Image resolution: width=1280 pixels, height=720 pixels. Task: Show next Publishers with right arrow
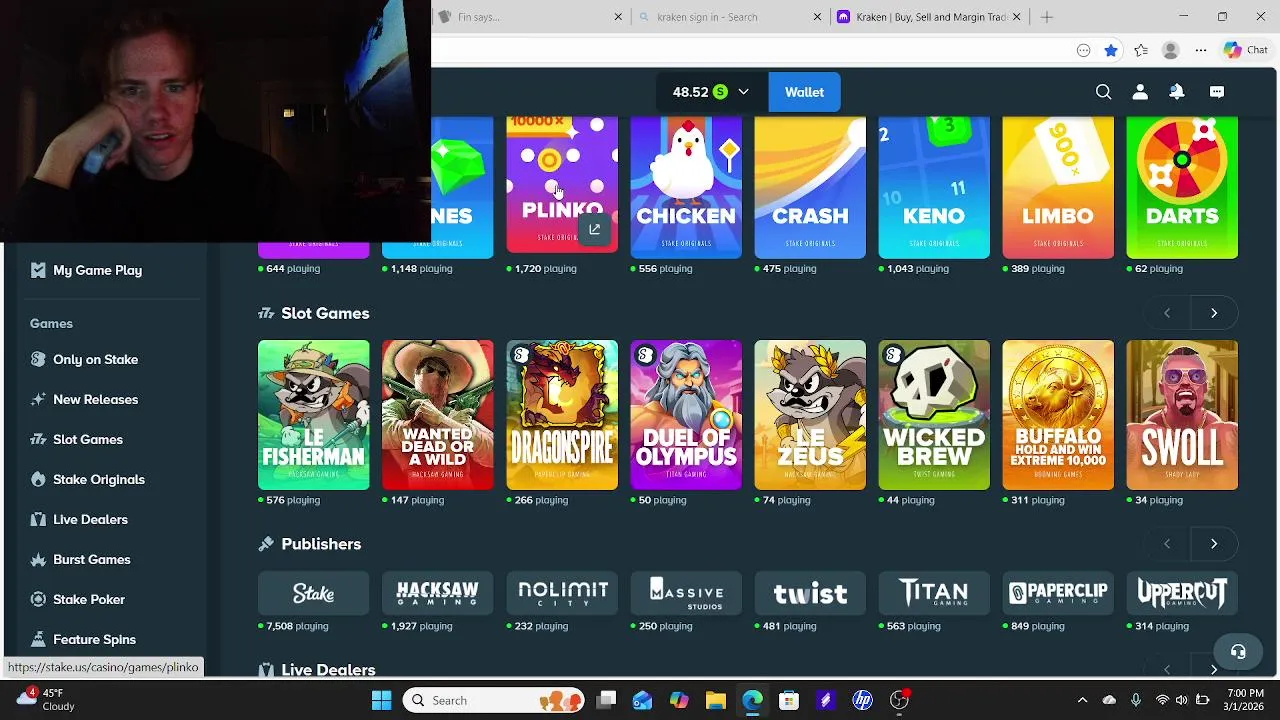(x=1214, y=544)
